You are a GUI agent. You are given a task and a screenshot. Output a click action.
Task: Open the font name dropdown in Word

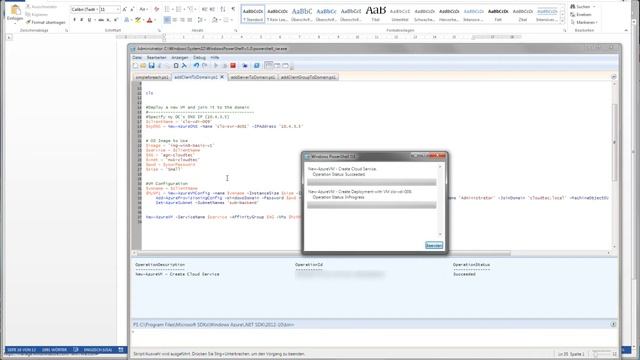tap(97, 9)
